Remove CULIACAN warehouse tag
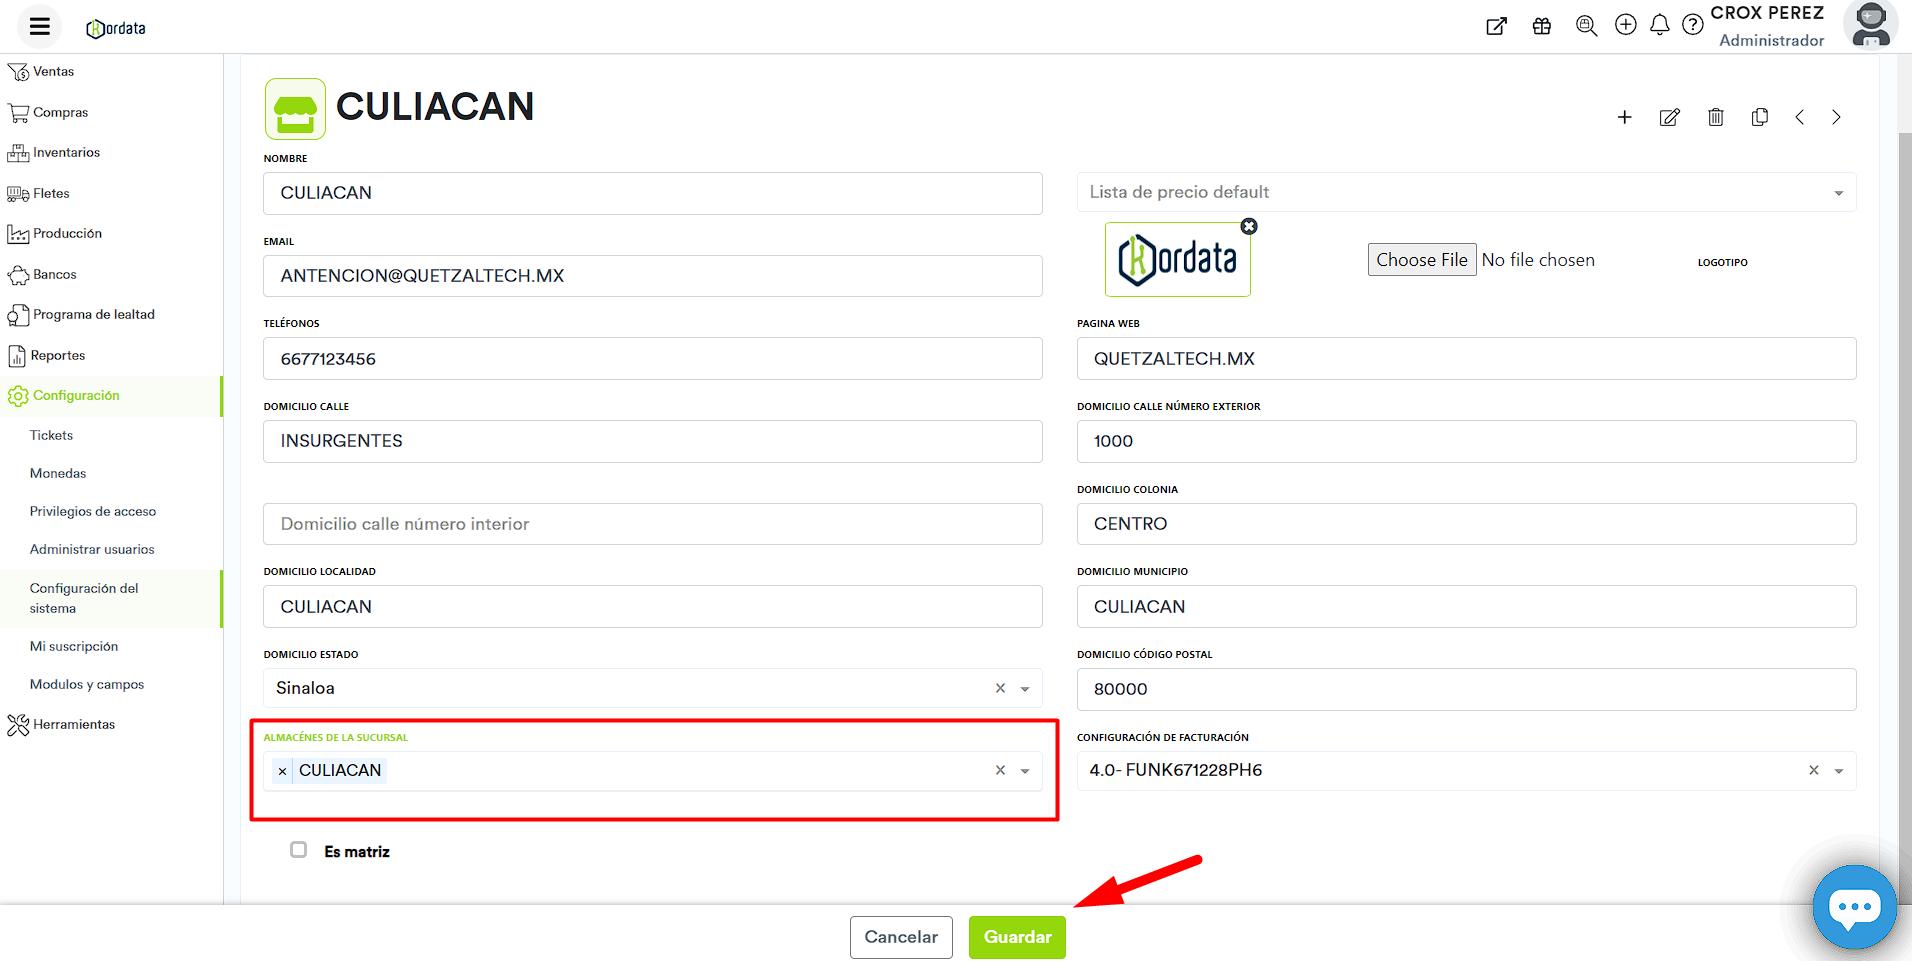1912x961 pixels. (x=283, y=771)
